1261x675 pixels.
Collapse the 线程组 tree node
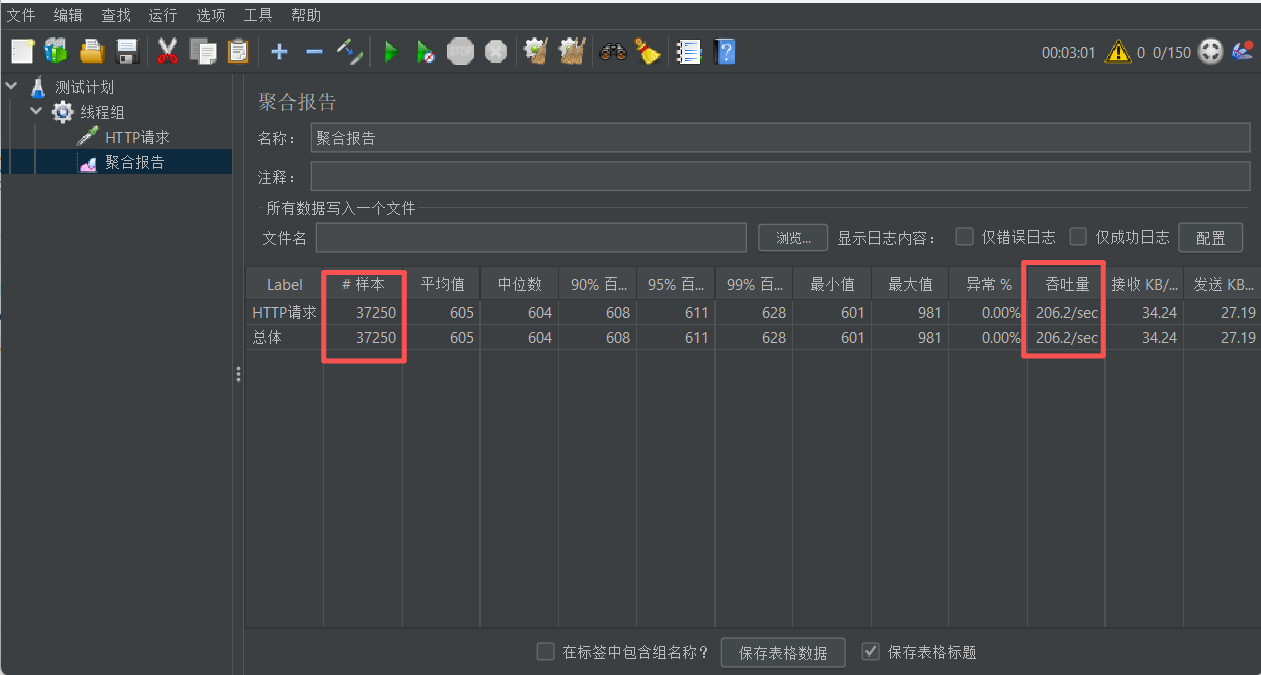pos(36,111)
